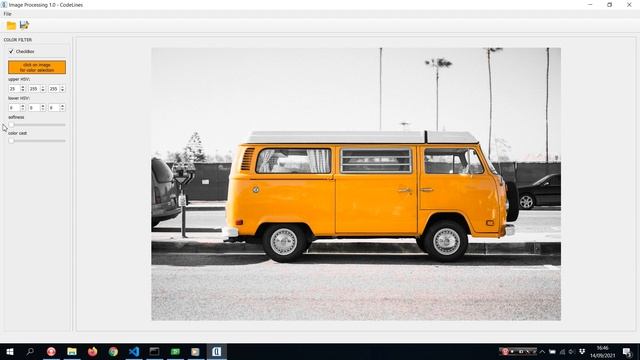Screen dimensions: 640x360
Task: Select the Image Processing app taskbar icon
Action: [x=216, y=351]
